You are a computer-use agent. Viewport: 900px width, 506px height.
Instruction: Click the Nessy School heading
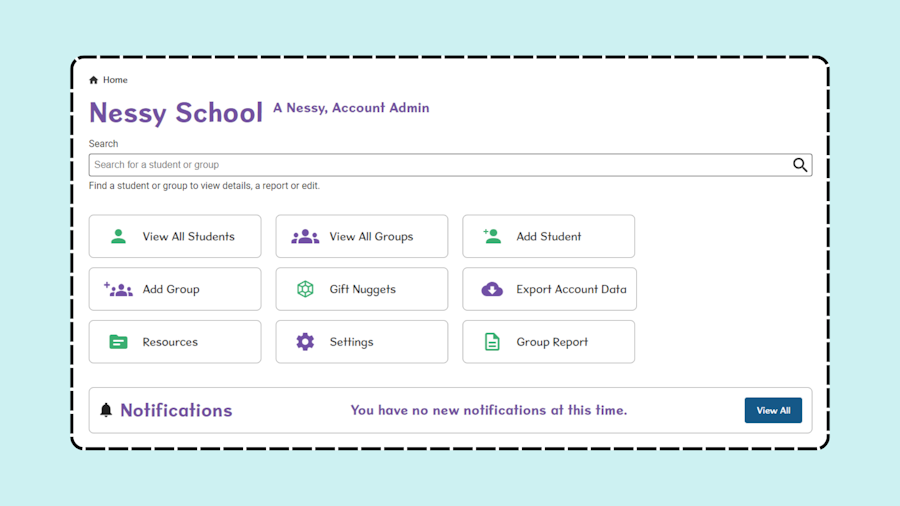pos(176,112)
